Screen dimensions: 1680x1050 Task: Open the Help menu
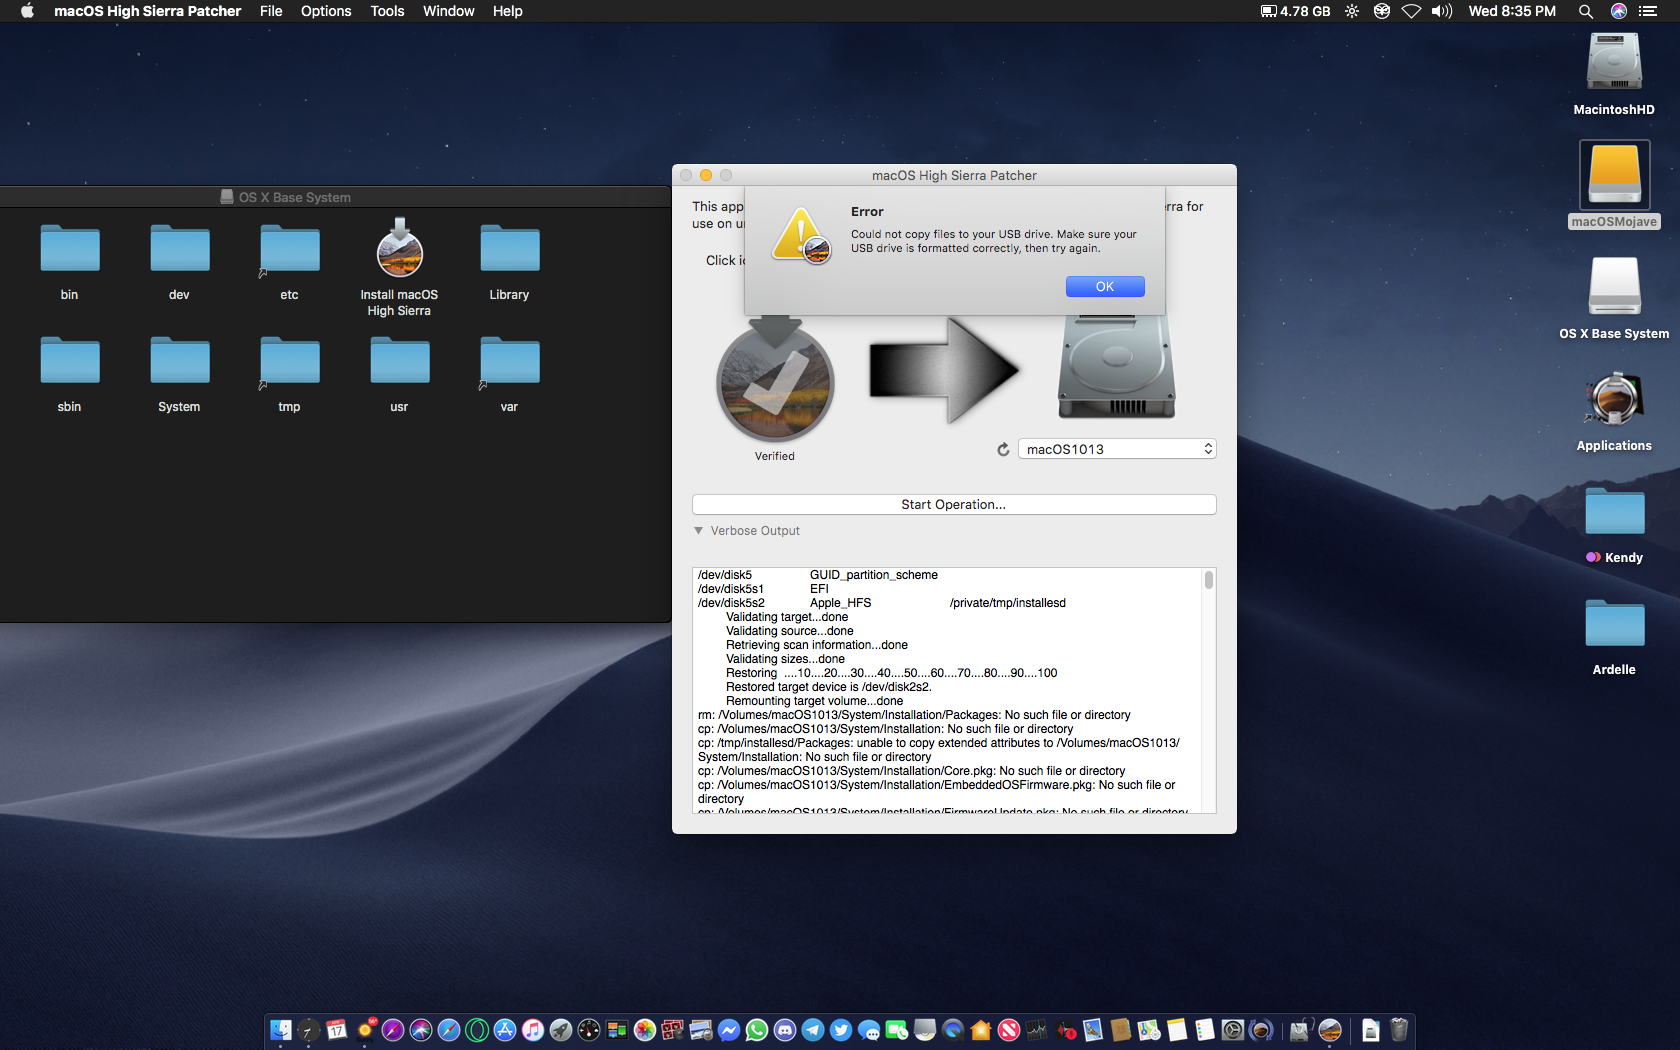pyautogui.click(x=507, y=11)
